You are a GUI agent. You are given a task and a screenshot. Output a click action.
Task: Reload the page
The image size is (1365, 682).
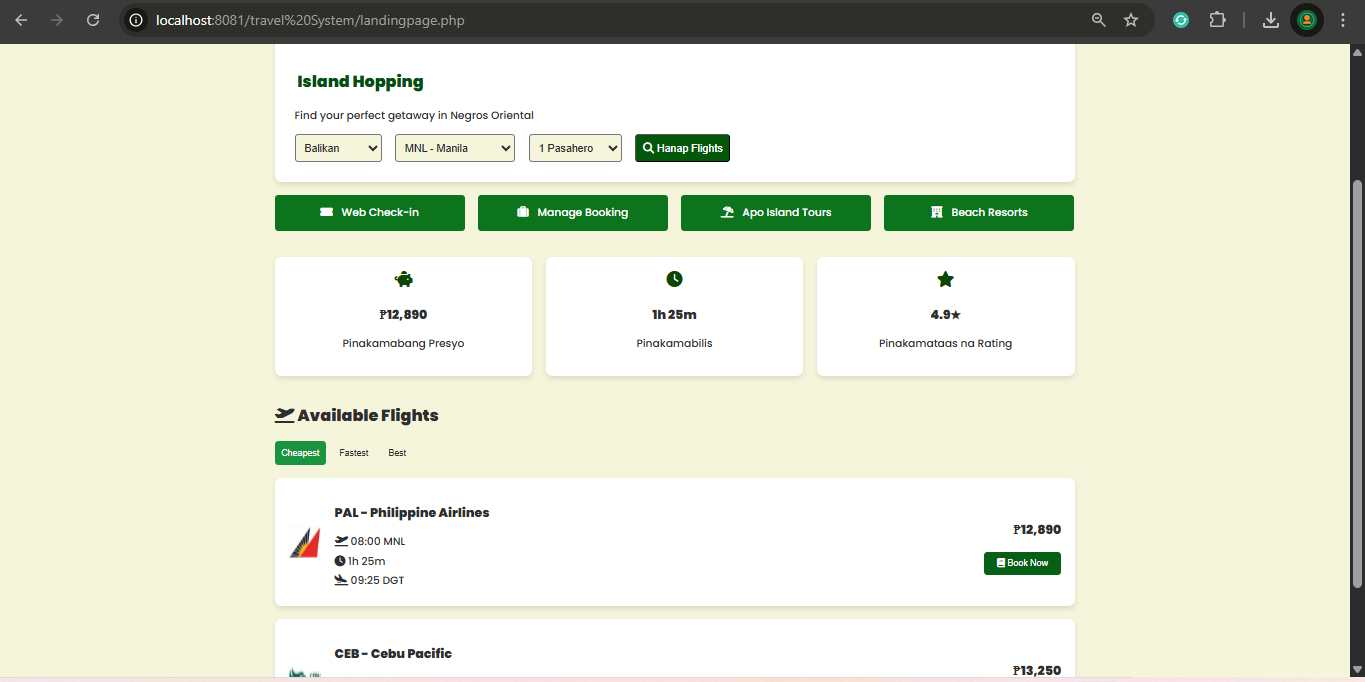[x=93, y=20]
